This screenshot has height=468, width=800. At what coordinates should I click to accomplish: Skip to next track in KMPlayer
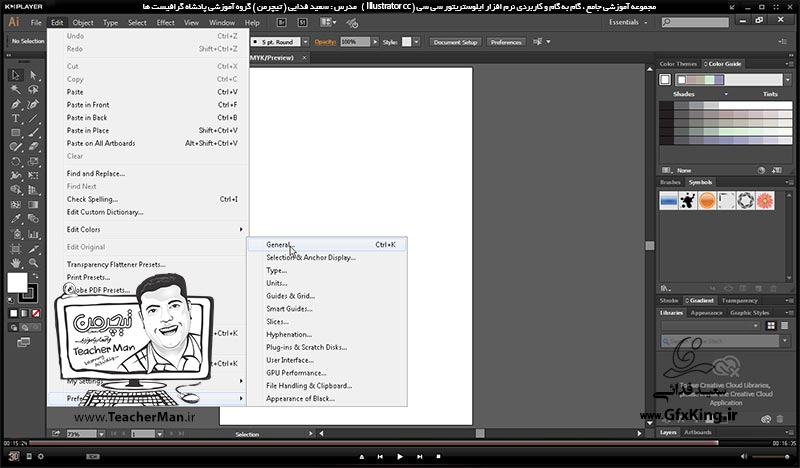pyautogui.click(x=419, y=457)
